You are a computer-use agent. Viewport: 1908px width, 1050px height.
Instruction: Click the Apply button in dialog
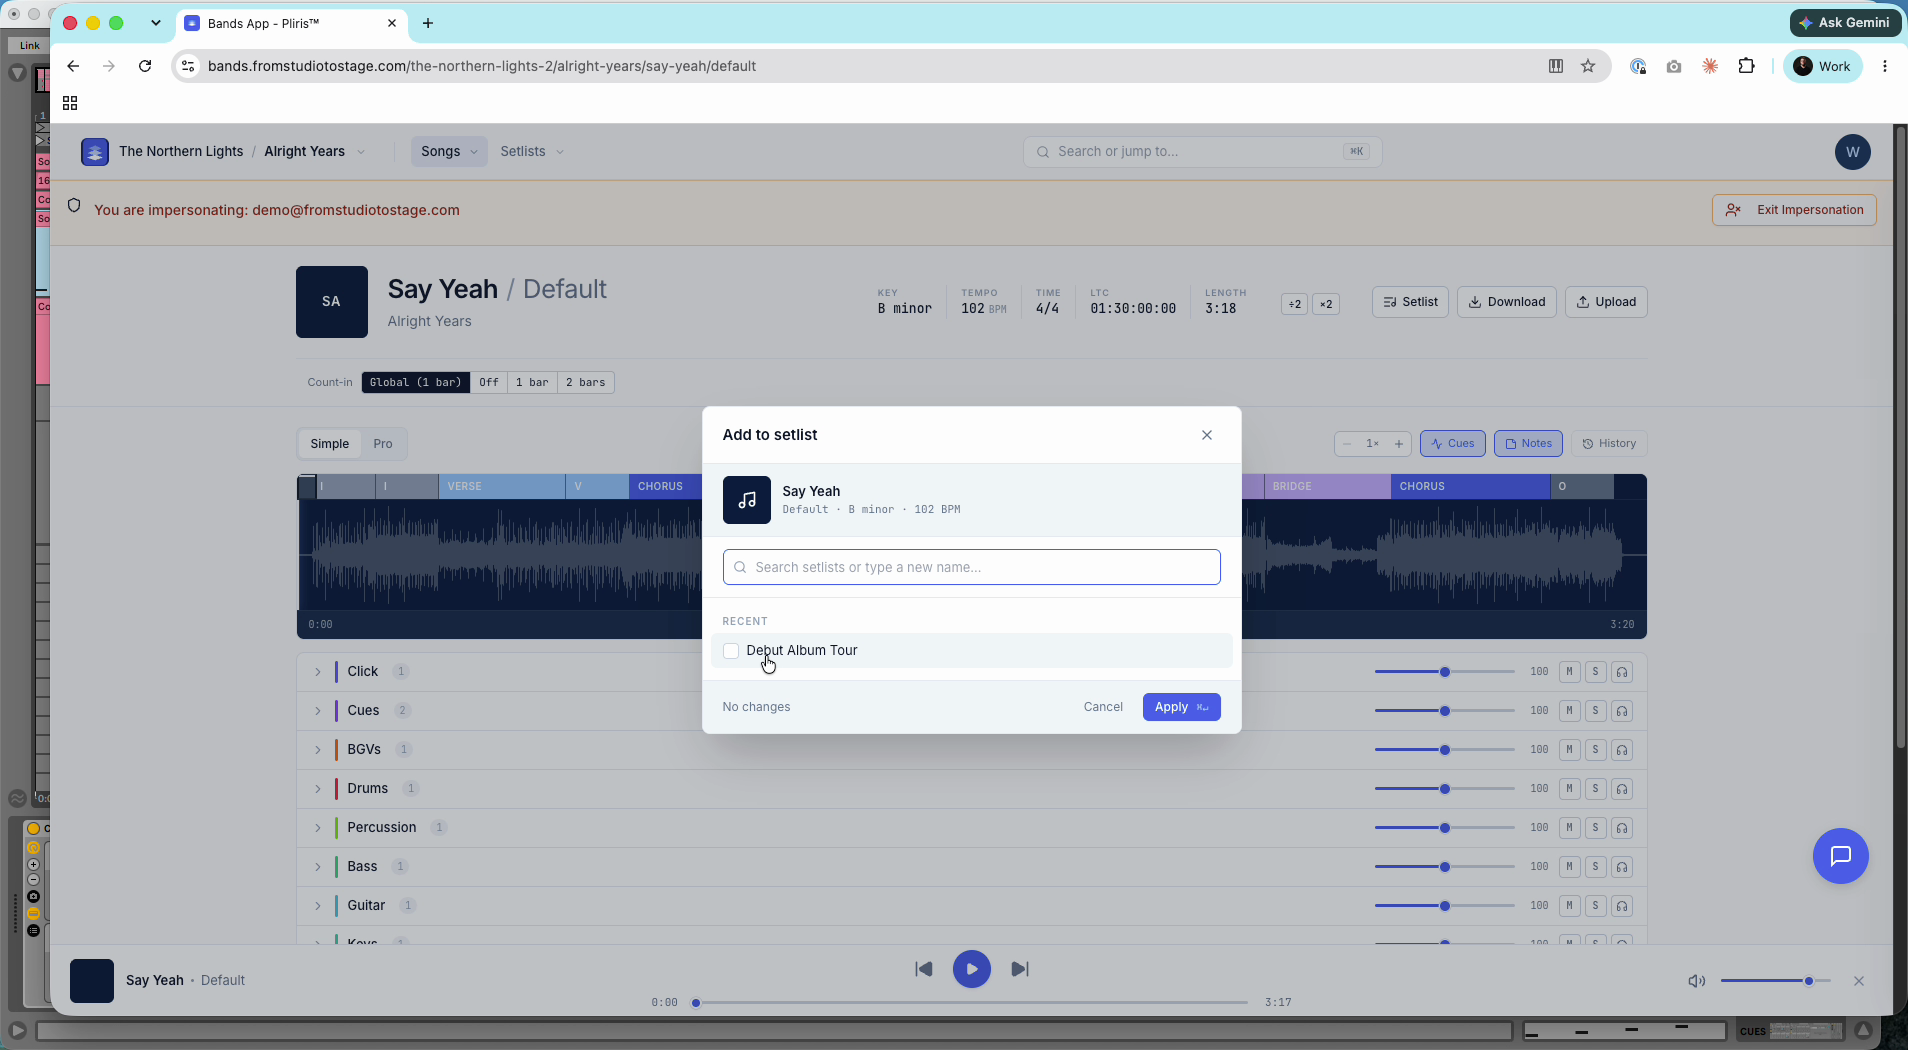pos(1181,707)
